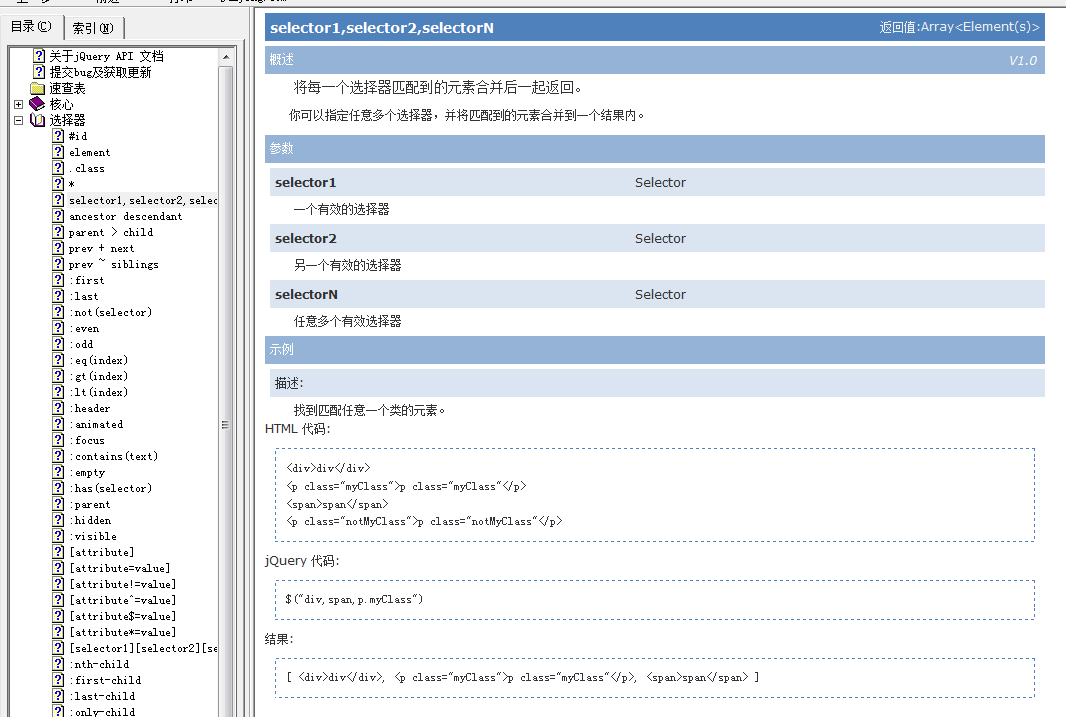
Task: Select the 速查表 tree item
Action: (67, 88)
